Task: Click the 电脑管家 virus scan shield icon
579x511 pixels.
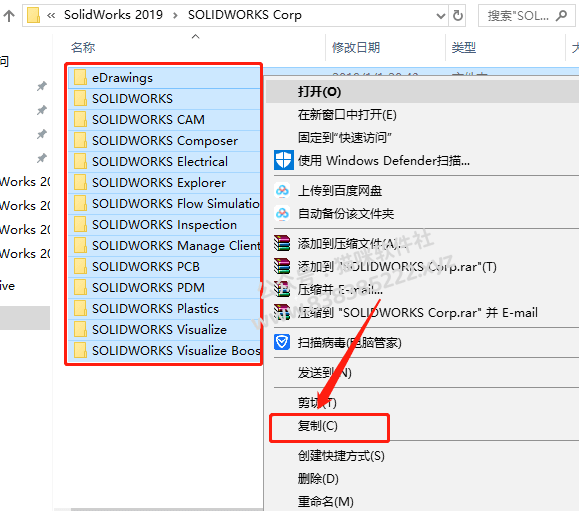Action: pos(282,342)
